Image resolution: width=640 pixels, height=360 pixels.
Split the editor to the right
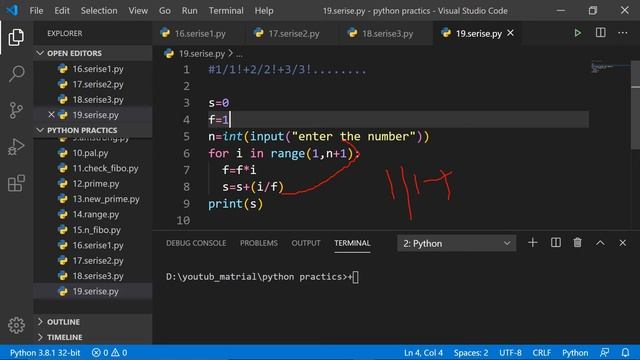[x=600, y=33]
